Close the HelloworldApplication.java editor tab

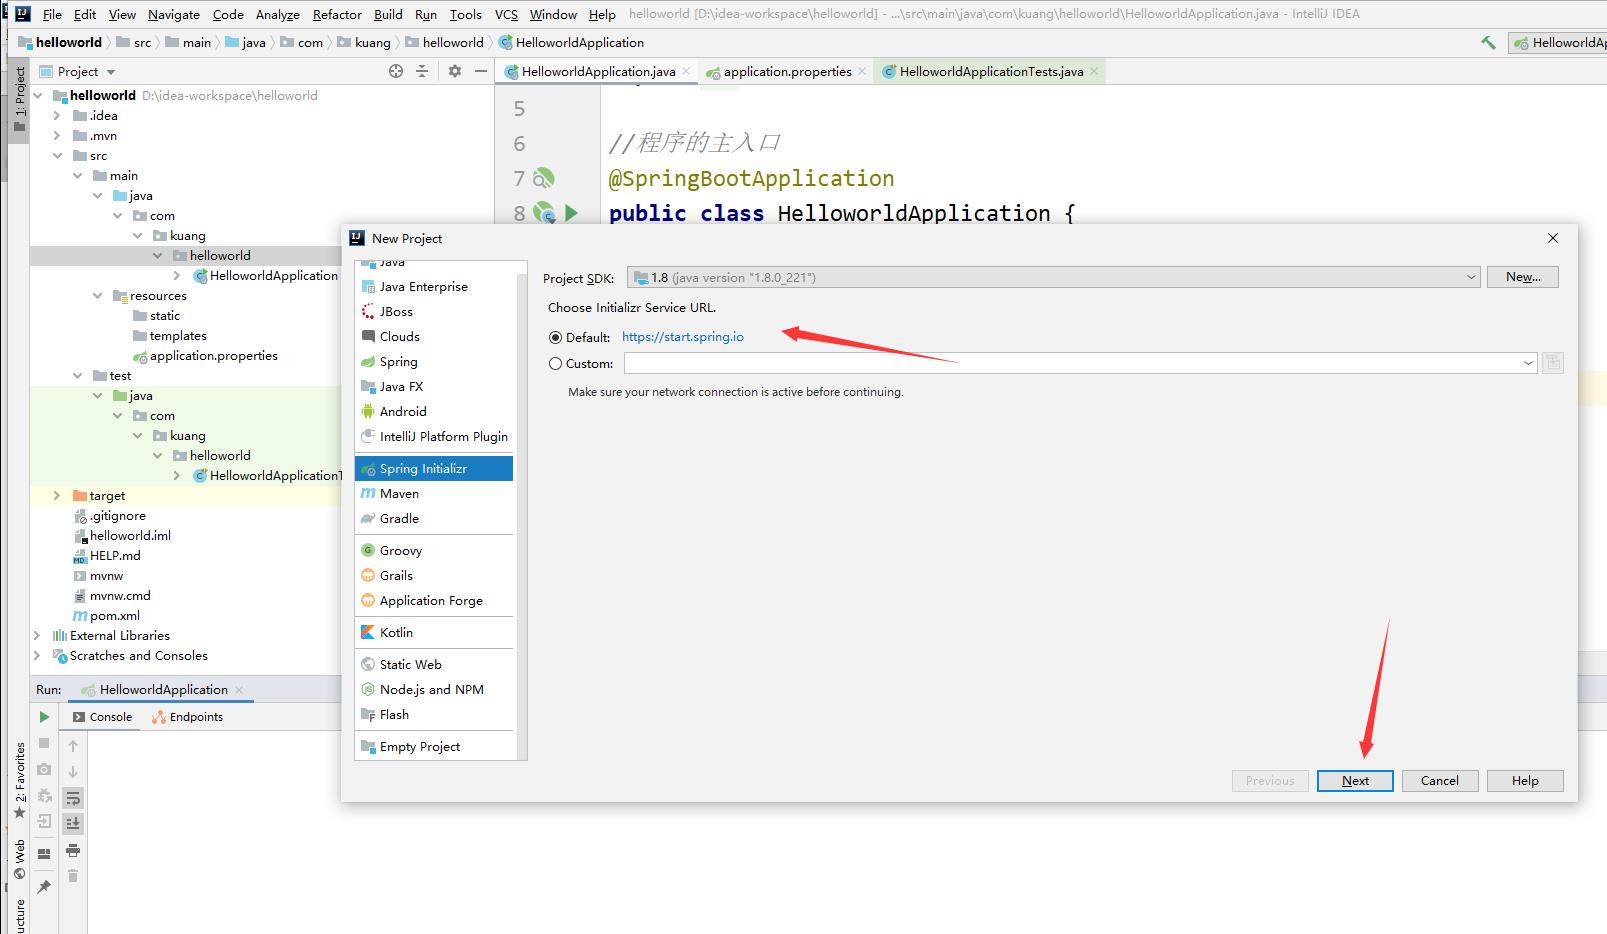686,71
